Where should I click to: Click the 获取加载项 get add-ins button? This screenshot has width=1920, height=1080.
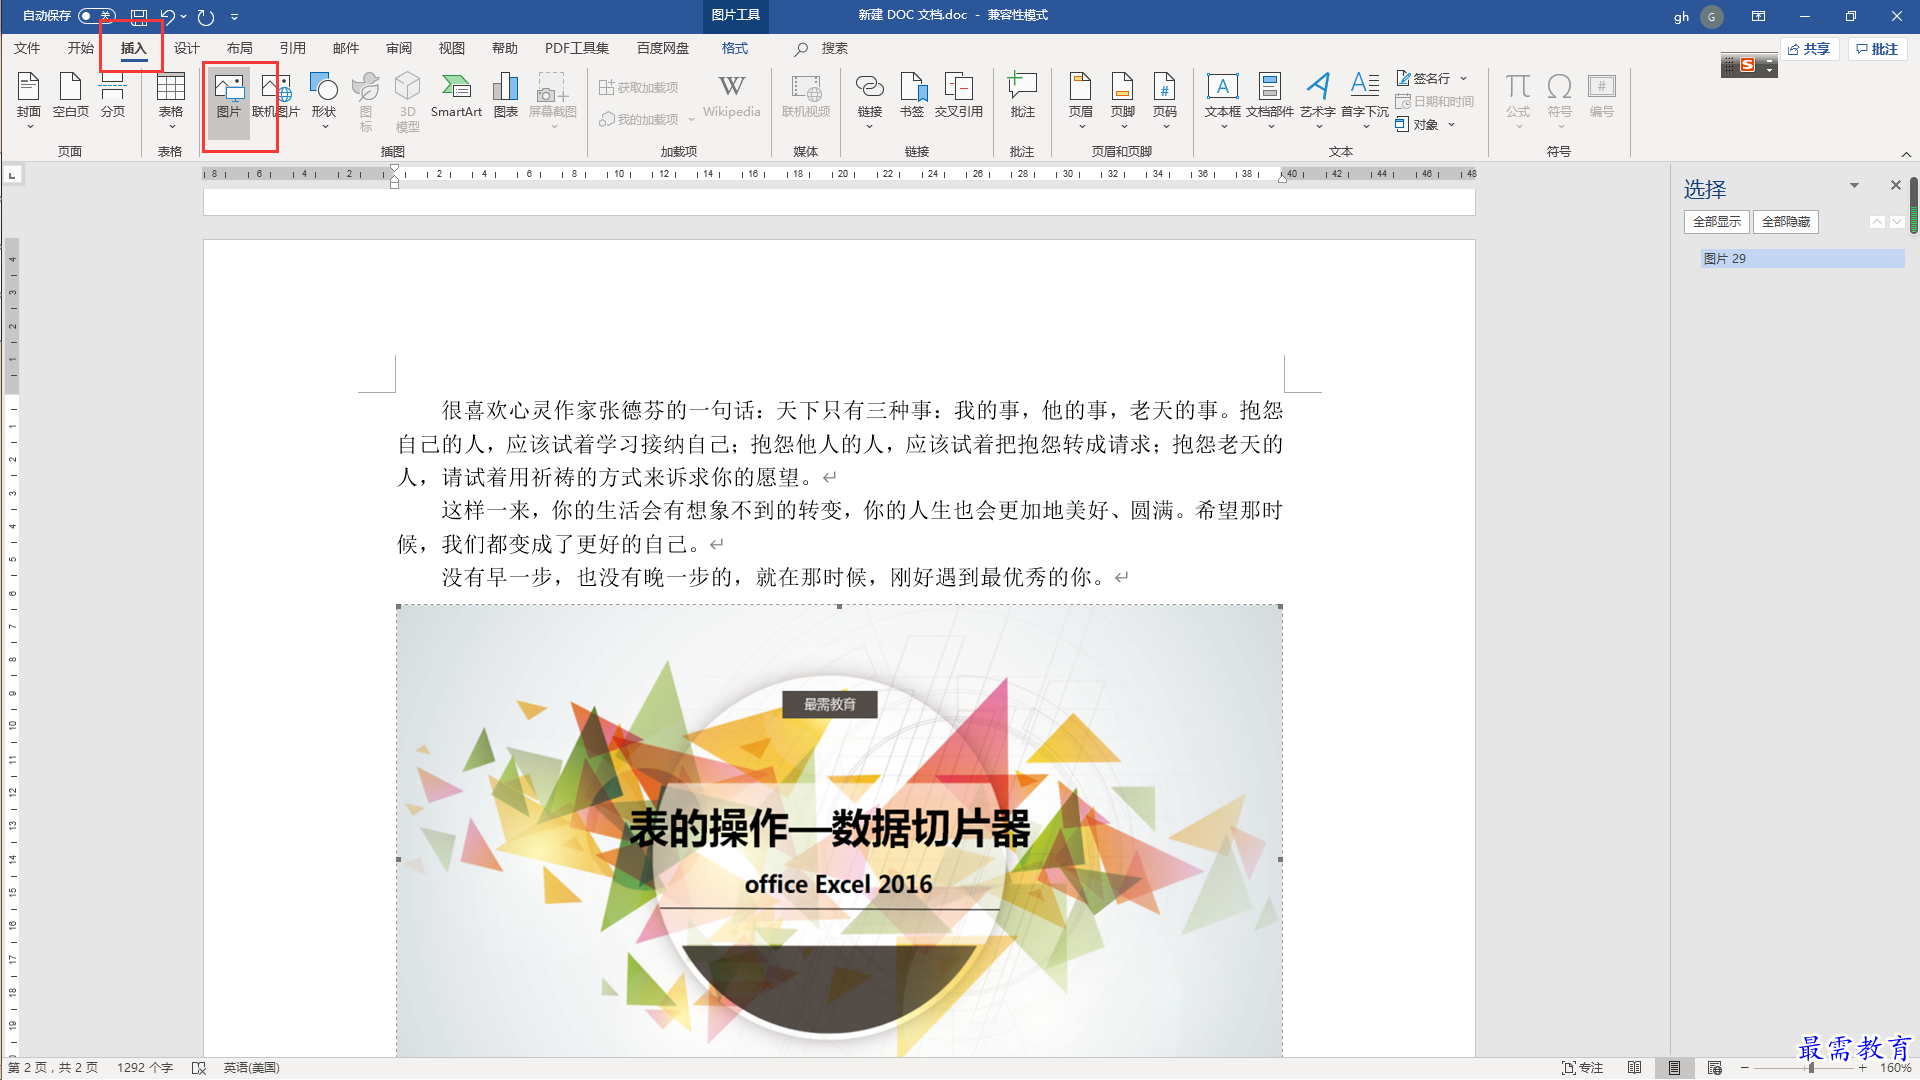(x=639, y=88)
